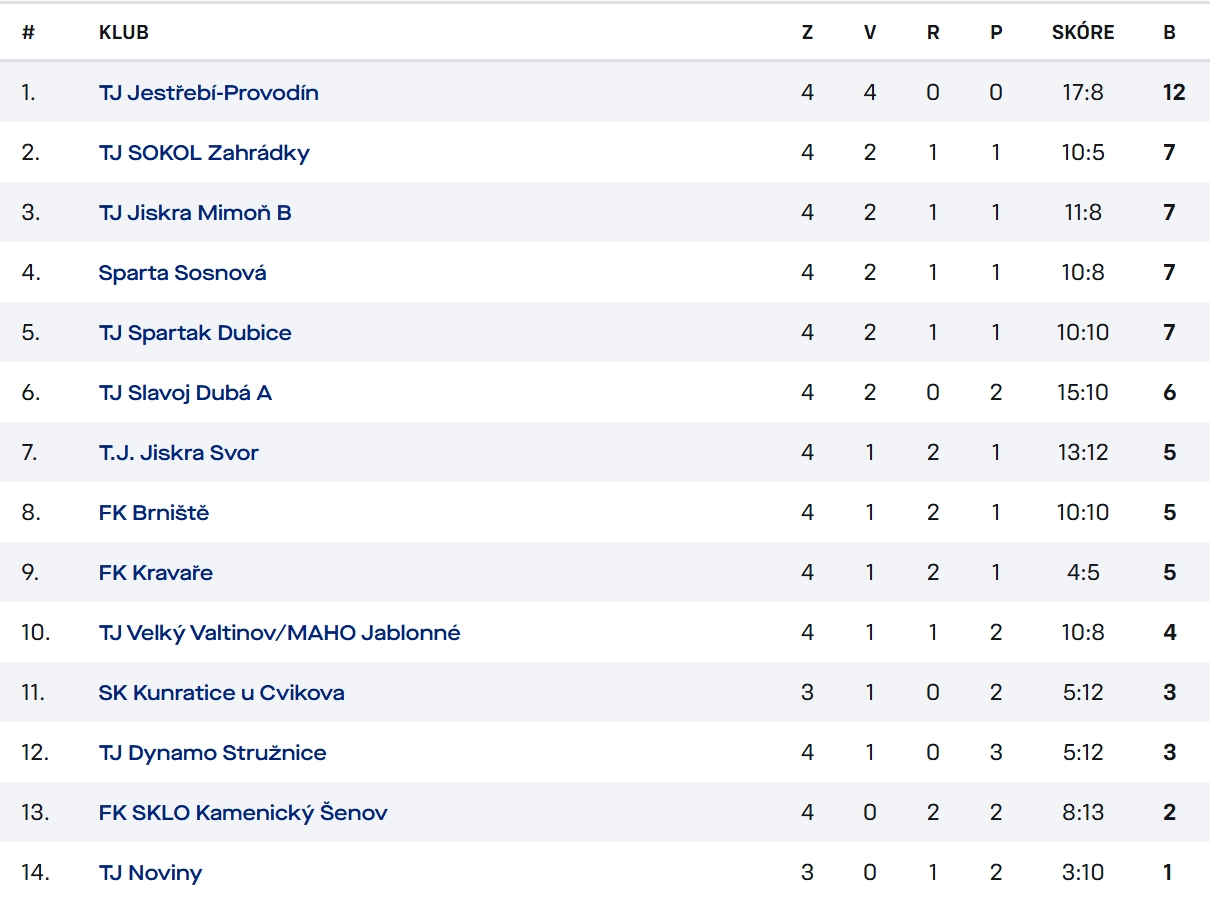Viewport: 1211px width, 902px height.
Task: Select TJ Noviny club link
Action: coord(150,873)
